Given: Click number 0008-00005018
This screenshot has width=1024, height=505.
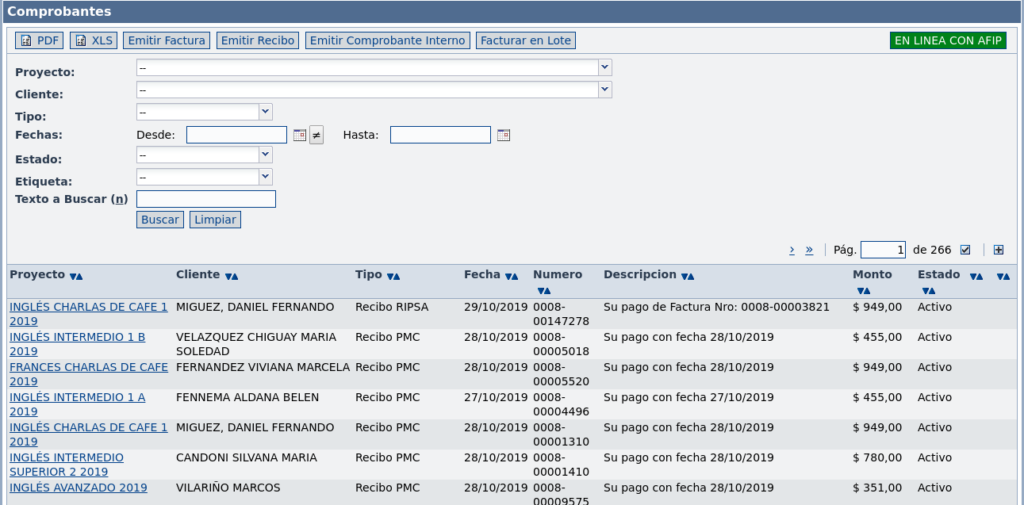Looking at the screenshot, I should (561, 344).
